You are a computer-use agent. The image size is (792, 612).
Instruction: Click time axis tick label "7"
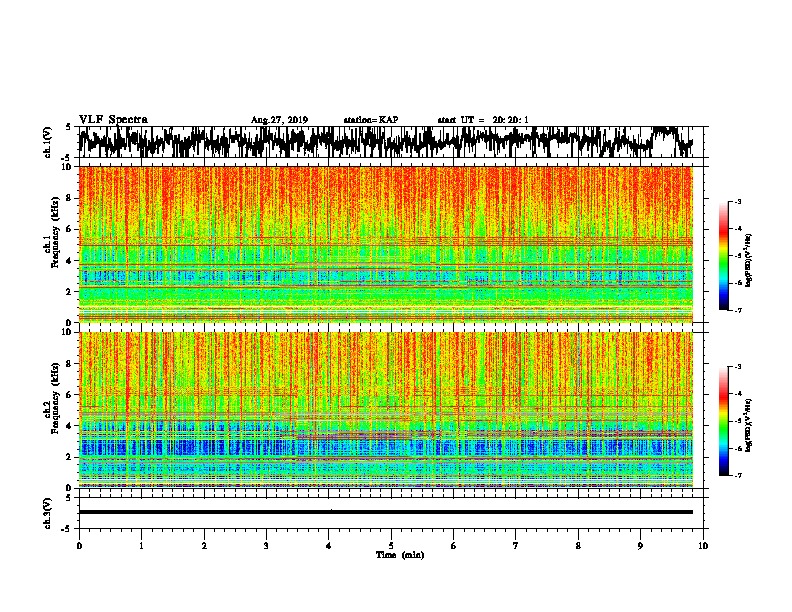coord(516,546)
